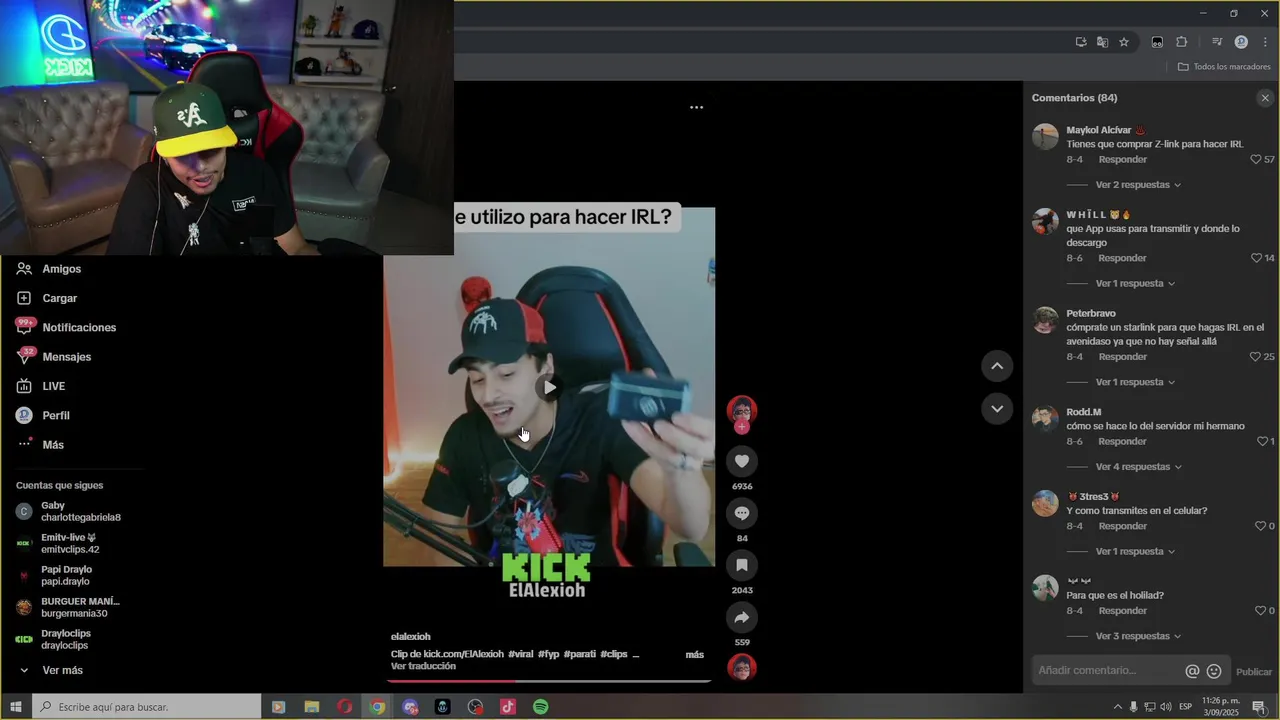Image resolution: width=1280 pixels, height=720 pixels.
Task: Open the emoji picker in comment box
Action: point(1214,671)
